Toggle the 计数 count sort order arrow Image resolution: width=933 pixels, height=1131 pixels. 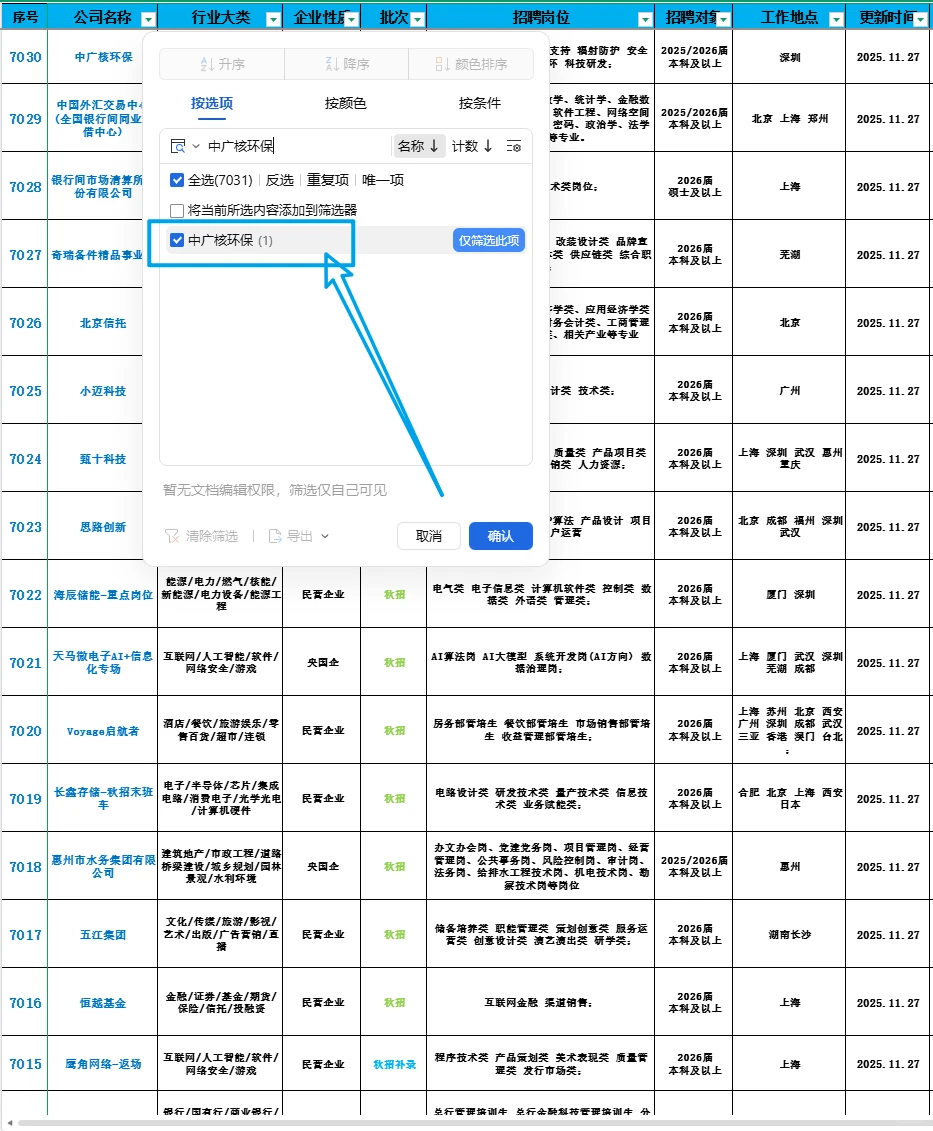click(489, 147)
